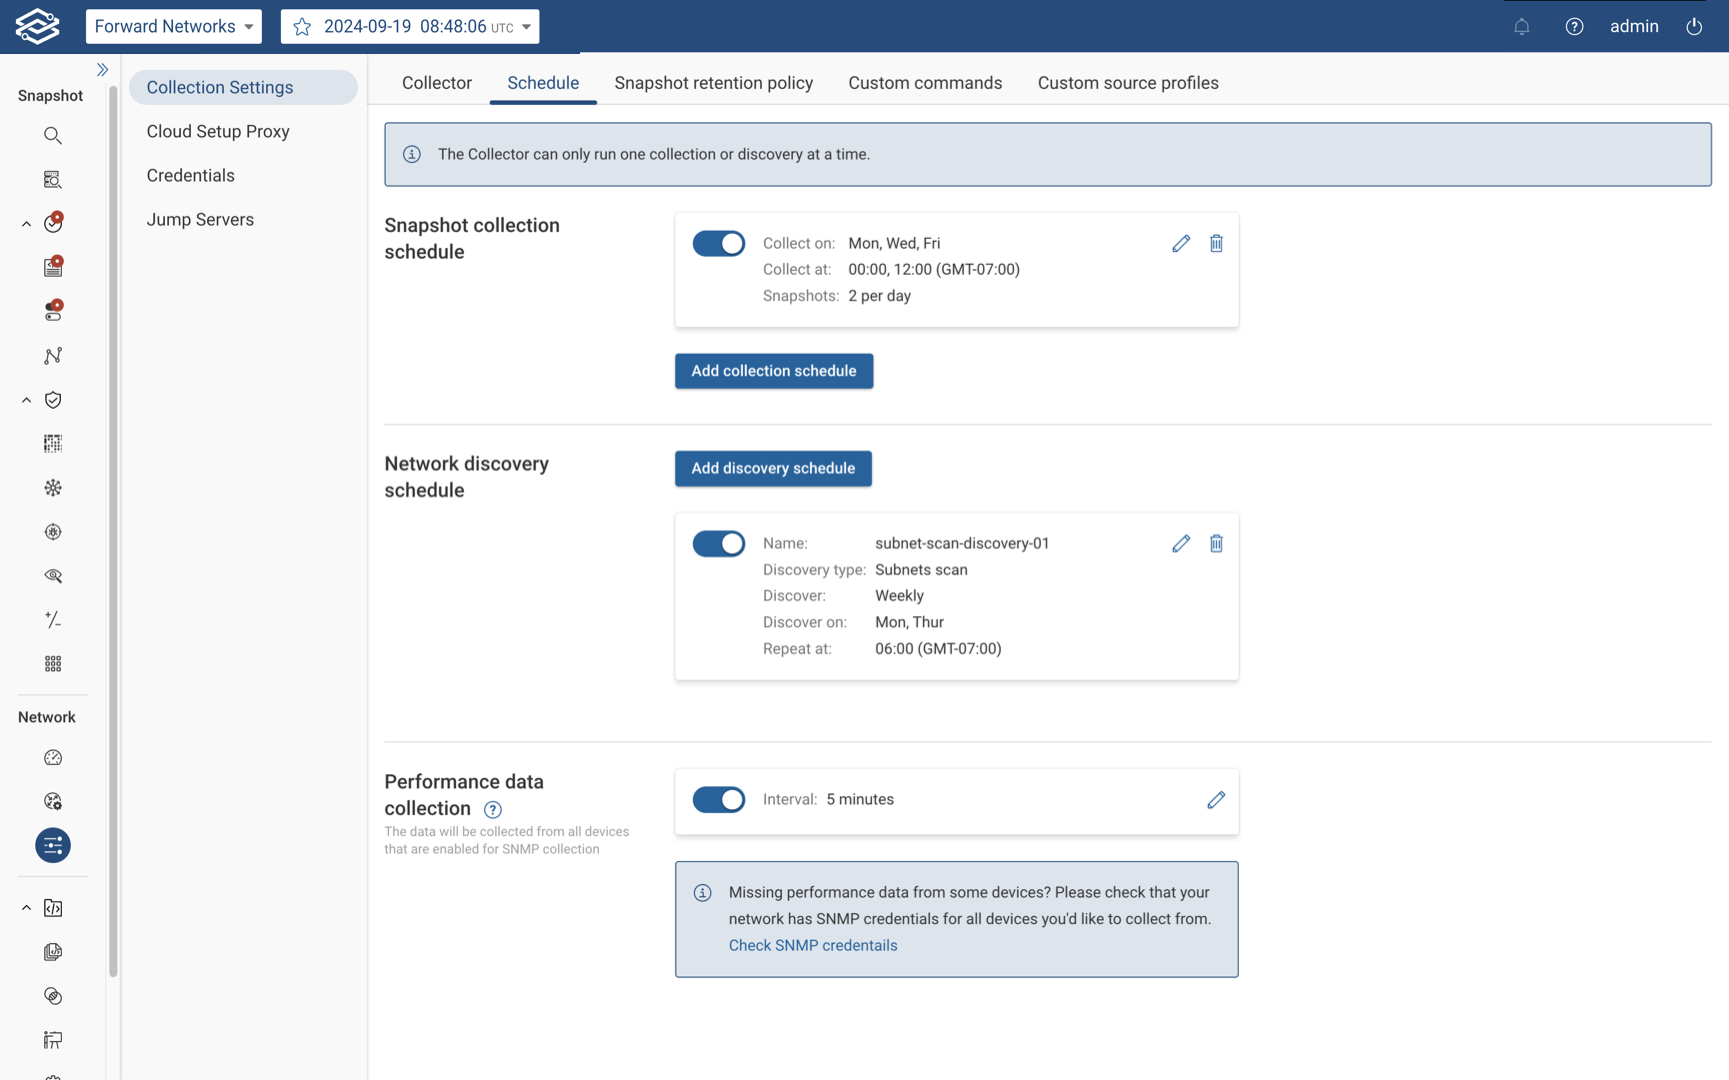Edit the performance data interval

coord(1216,800)
